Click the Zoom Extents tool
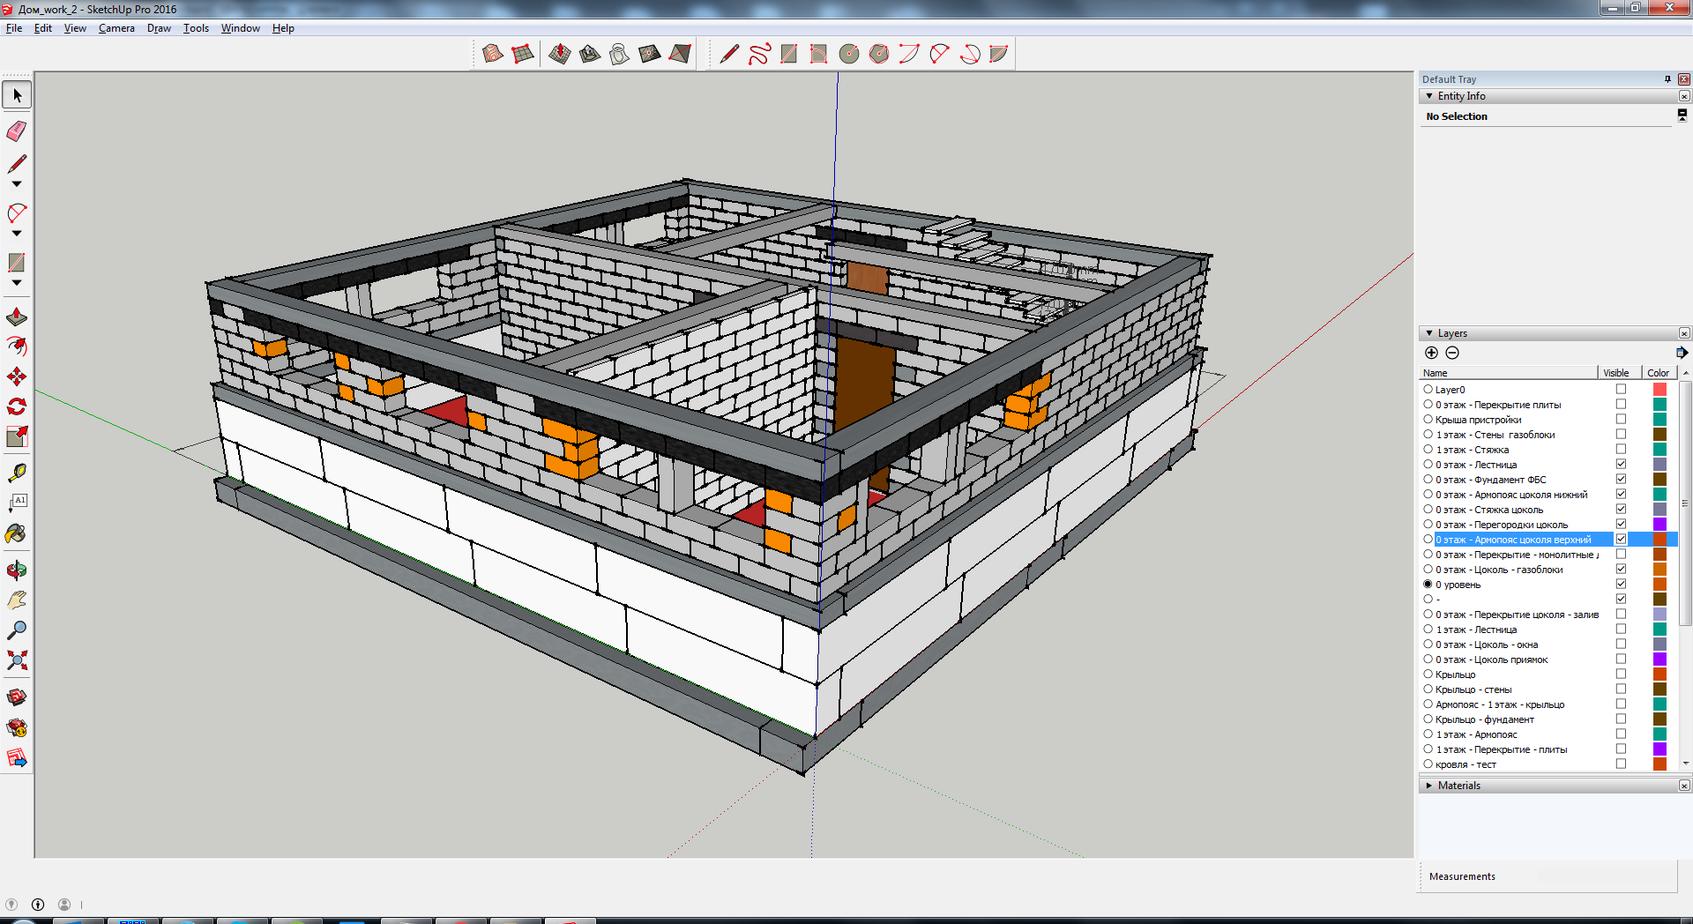 16,660
